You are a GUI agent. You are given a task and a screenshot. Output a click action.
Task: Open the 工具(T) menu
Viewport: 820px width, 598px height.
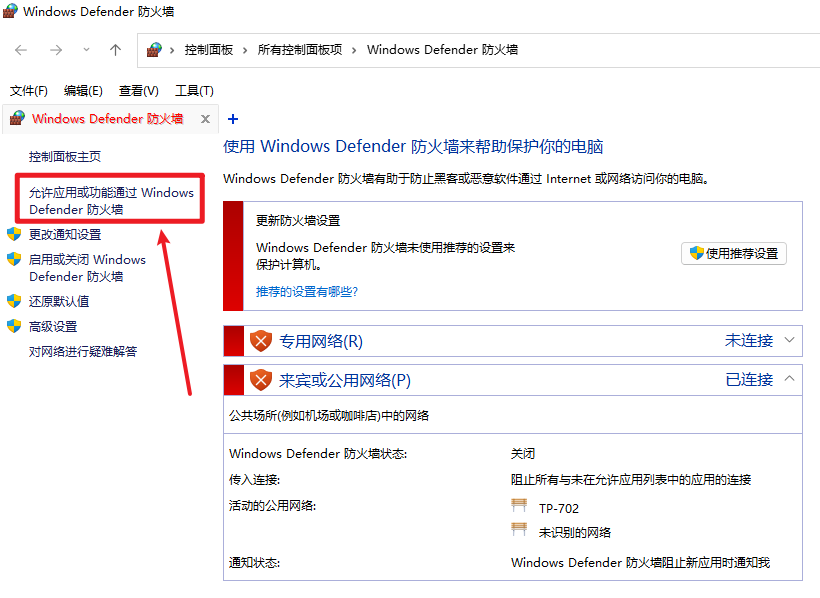[194, 91]
